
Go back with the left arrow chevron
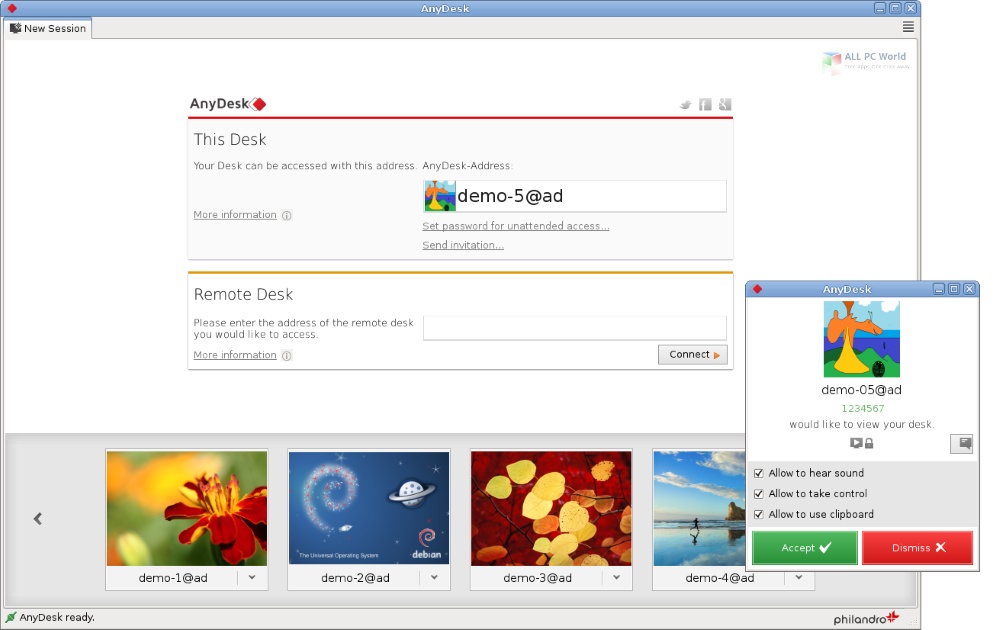click(38, 518)
